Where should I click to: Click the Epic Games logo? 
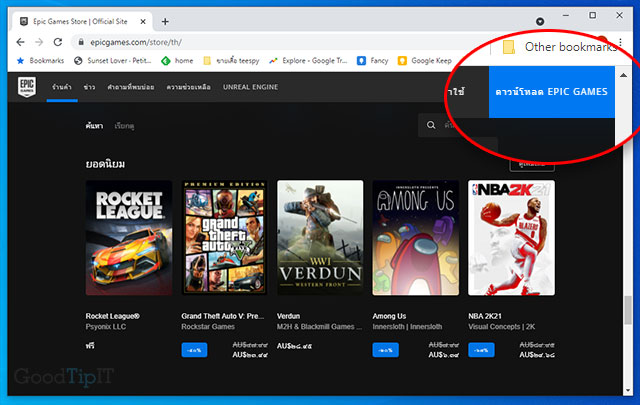[27, 87]
